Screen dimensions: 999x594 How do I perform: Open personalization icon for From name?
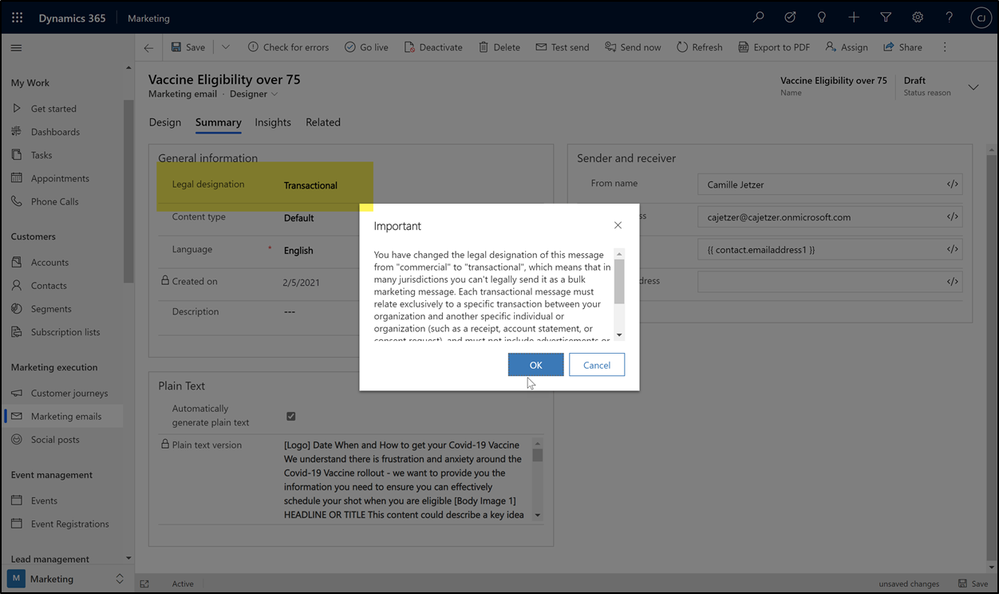coord(952,184)
